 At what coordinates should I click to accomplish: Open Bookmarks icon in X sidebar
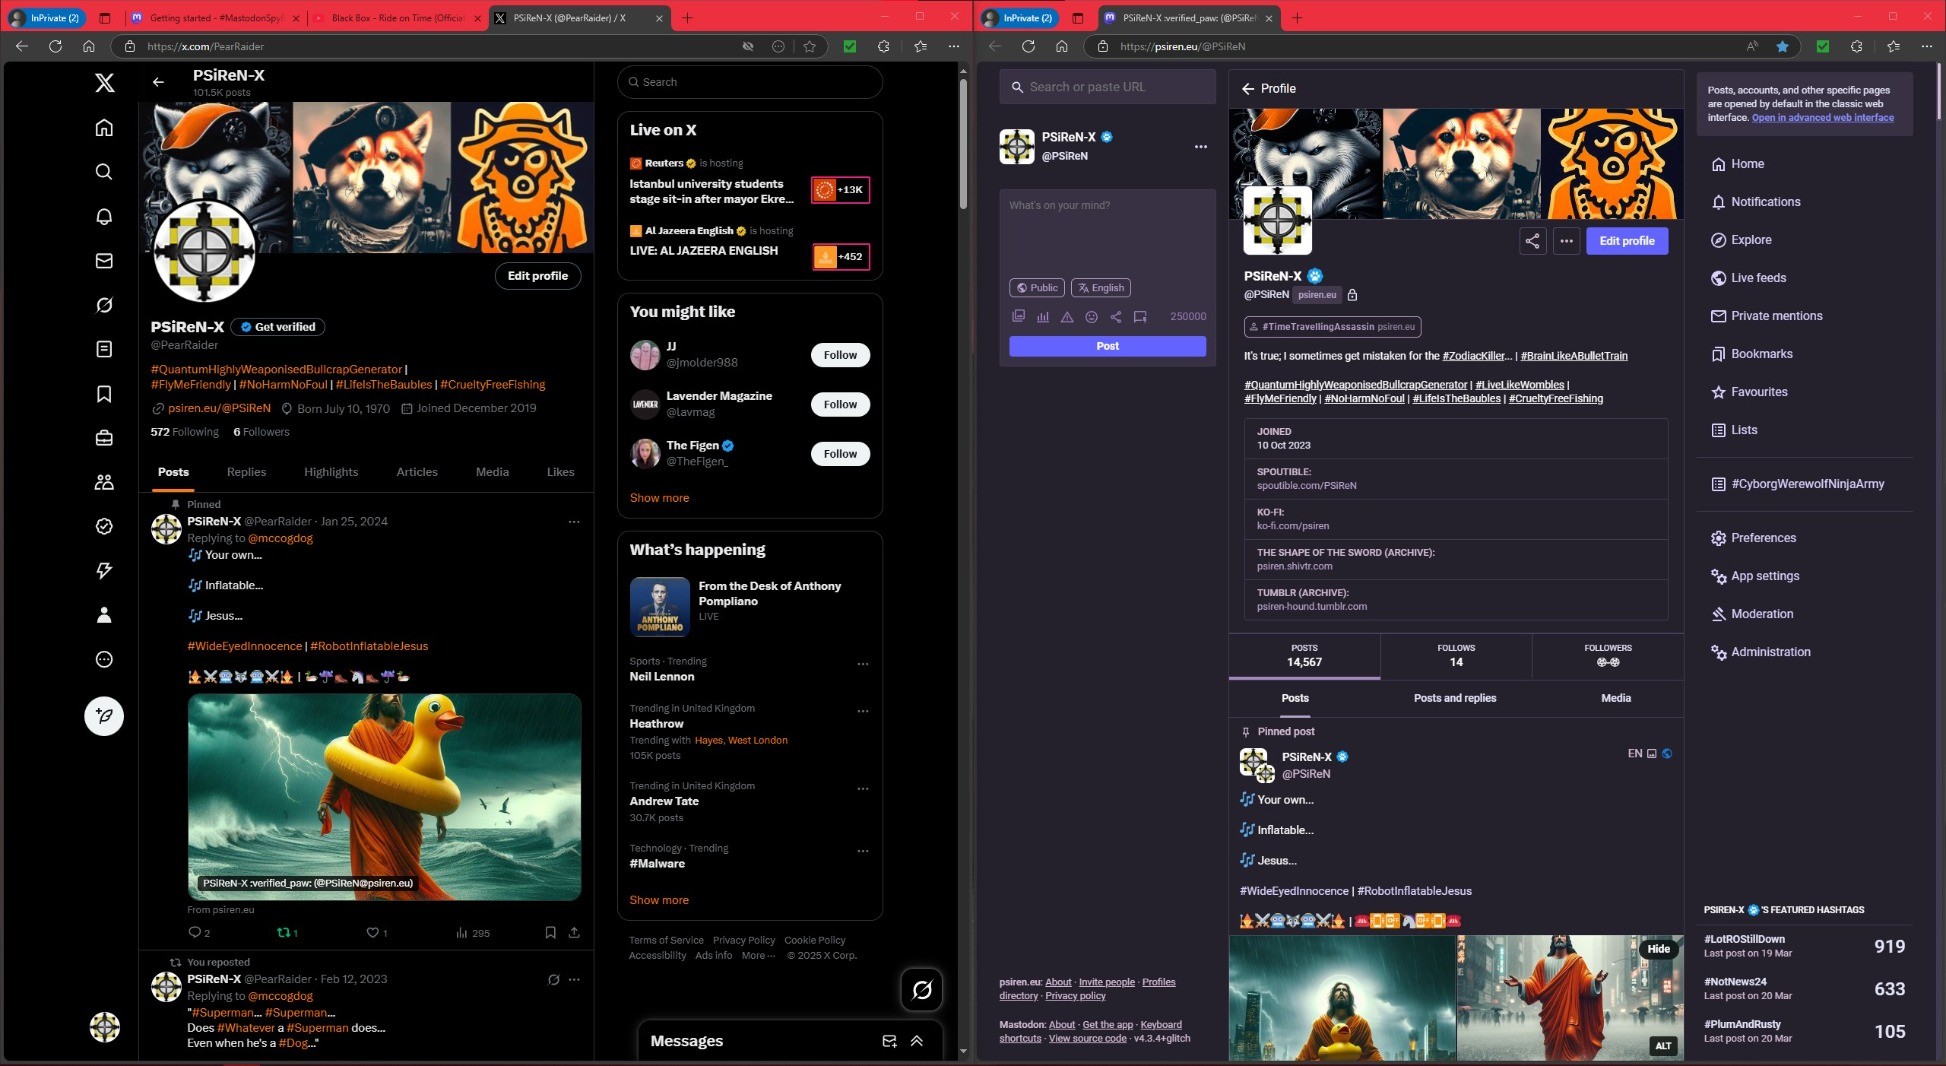click(104, 394)
